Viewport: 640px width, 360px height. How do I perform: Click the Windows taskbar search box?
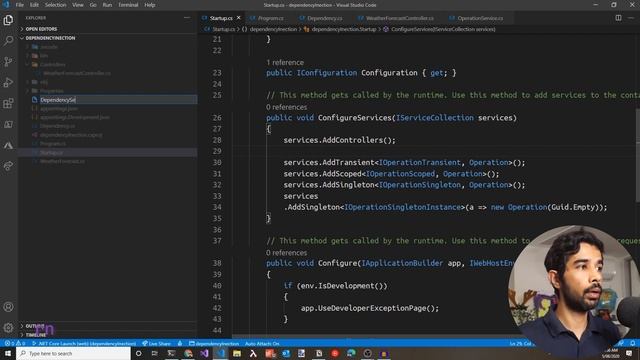click(x=73, y=353)
